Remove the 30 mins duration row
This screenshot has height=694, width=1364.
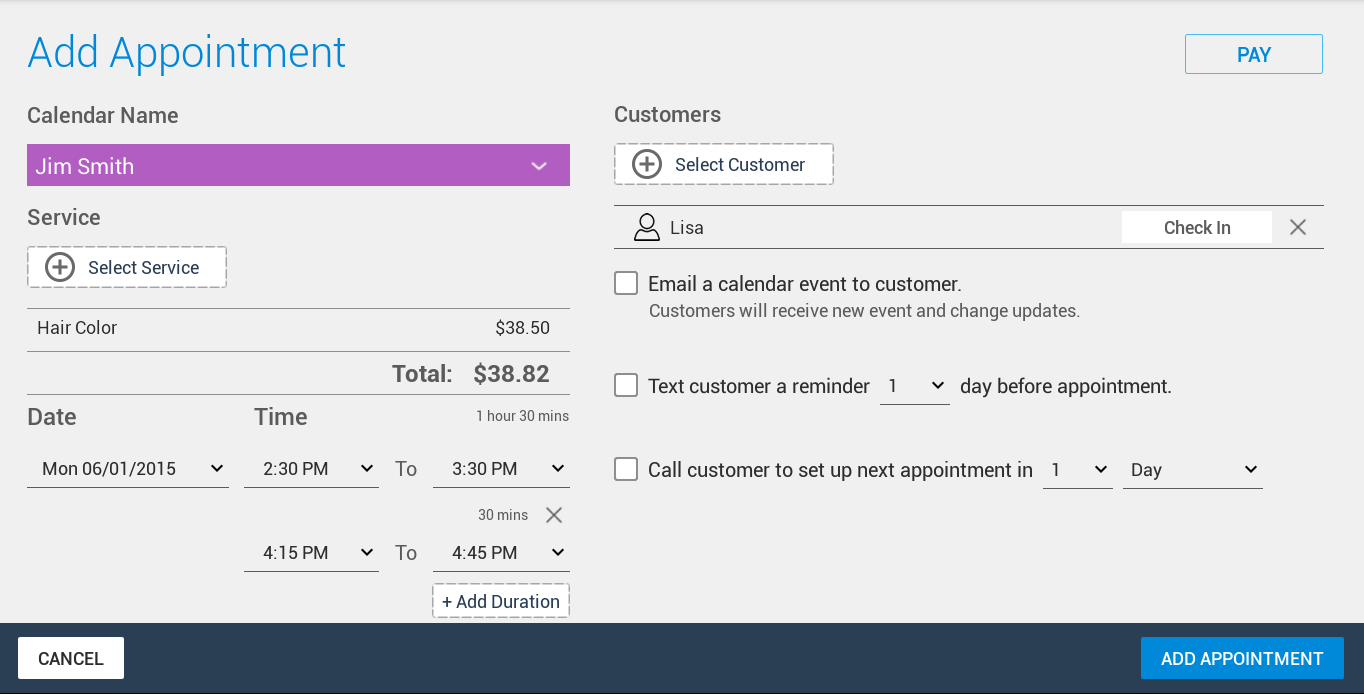[x=554, y=515]
